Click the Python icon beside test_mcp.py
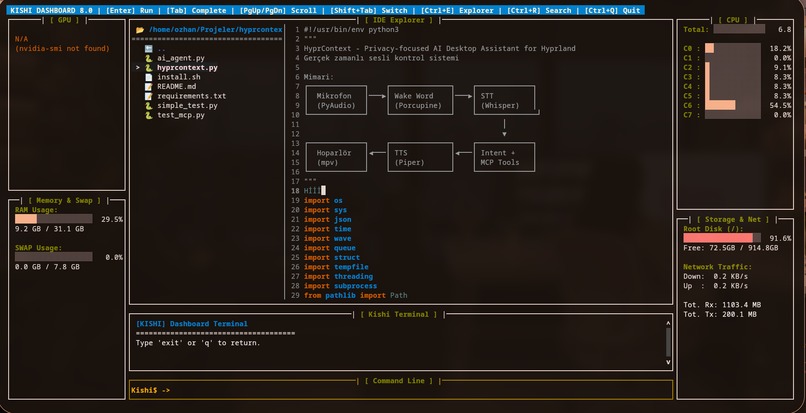 tap(149, 115)
